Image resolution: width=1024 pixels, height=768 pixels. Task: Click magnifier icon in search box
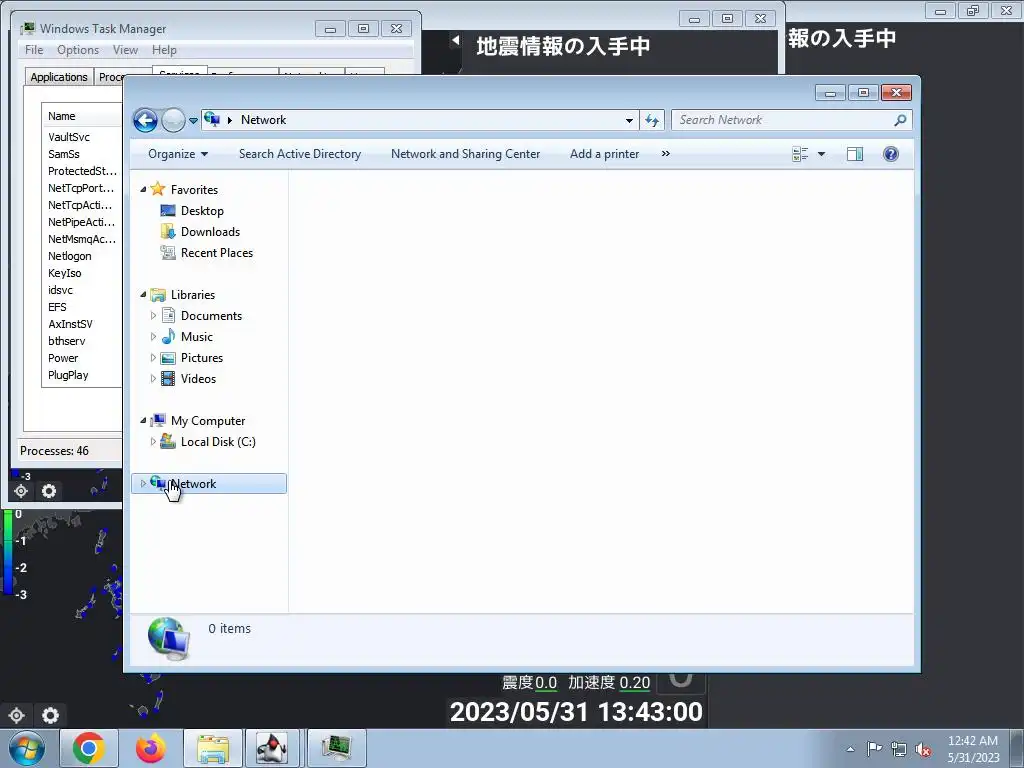pyautogui.click(x=900, y=120)
